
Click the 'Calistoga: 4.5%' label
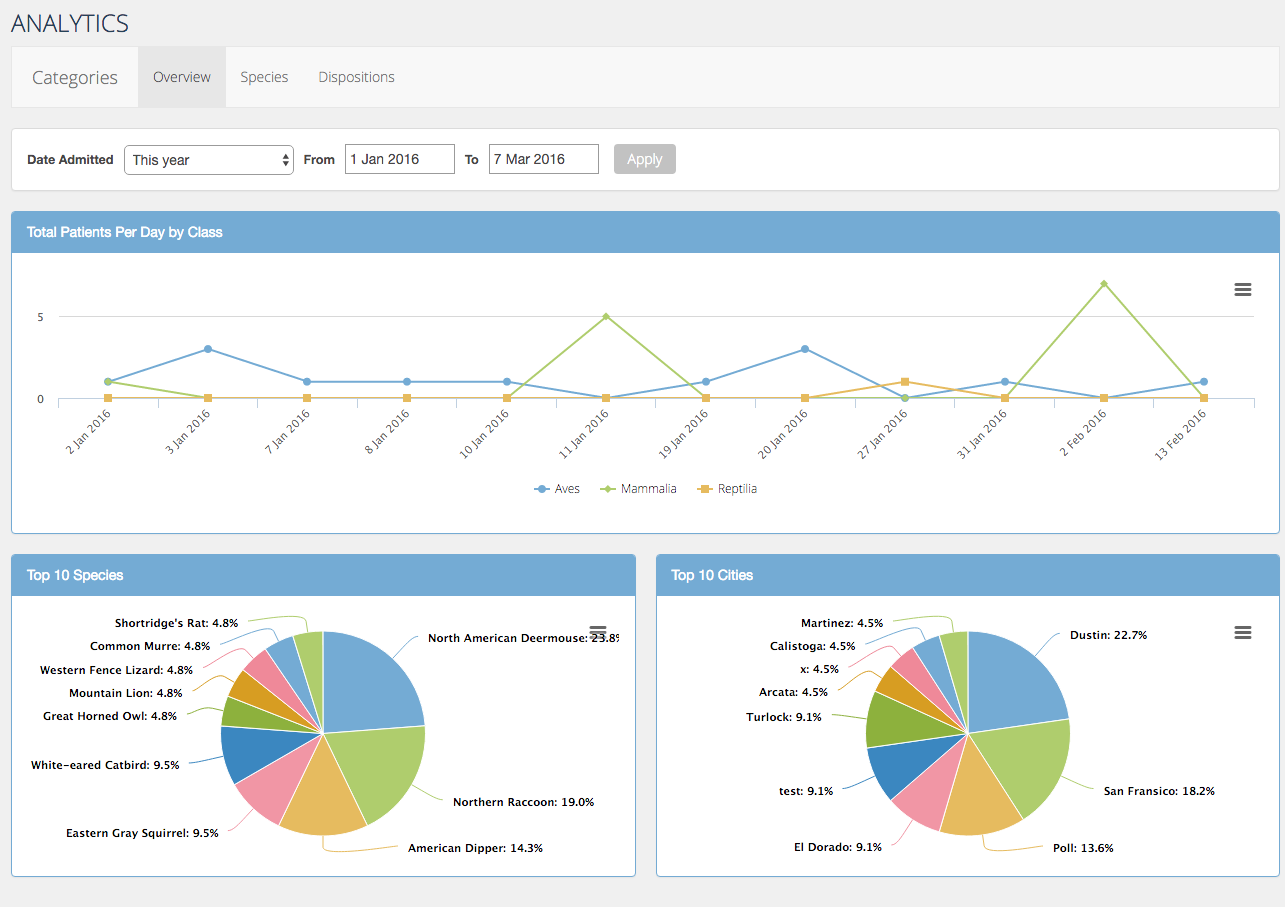813,646
